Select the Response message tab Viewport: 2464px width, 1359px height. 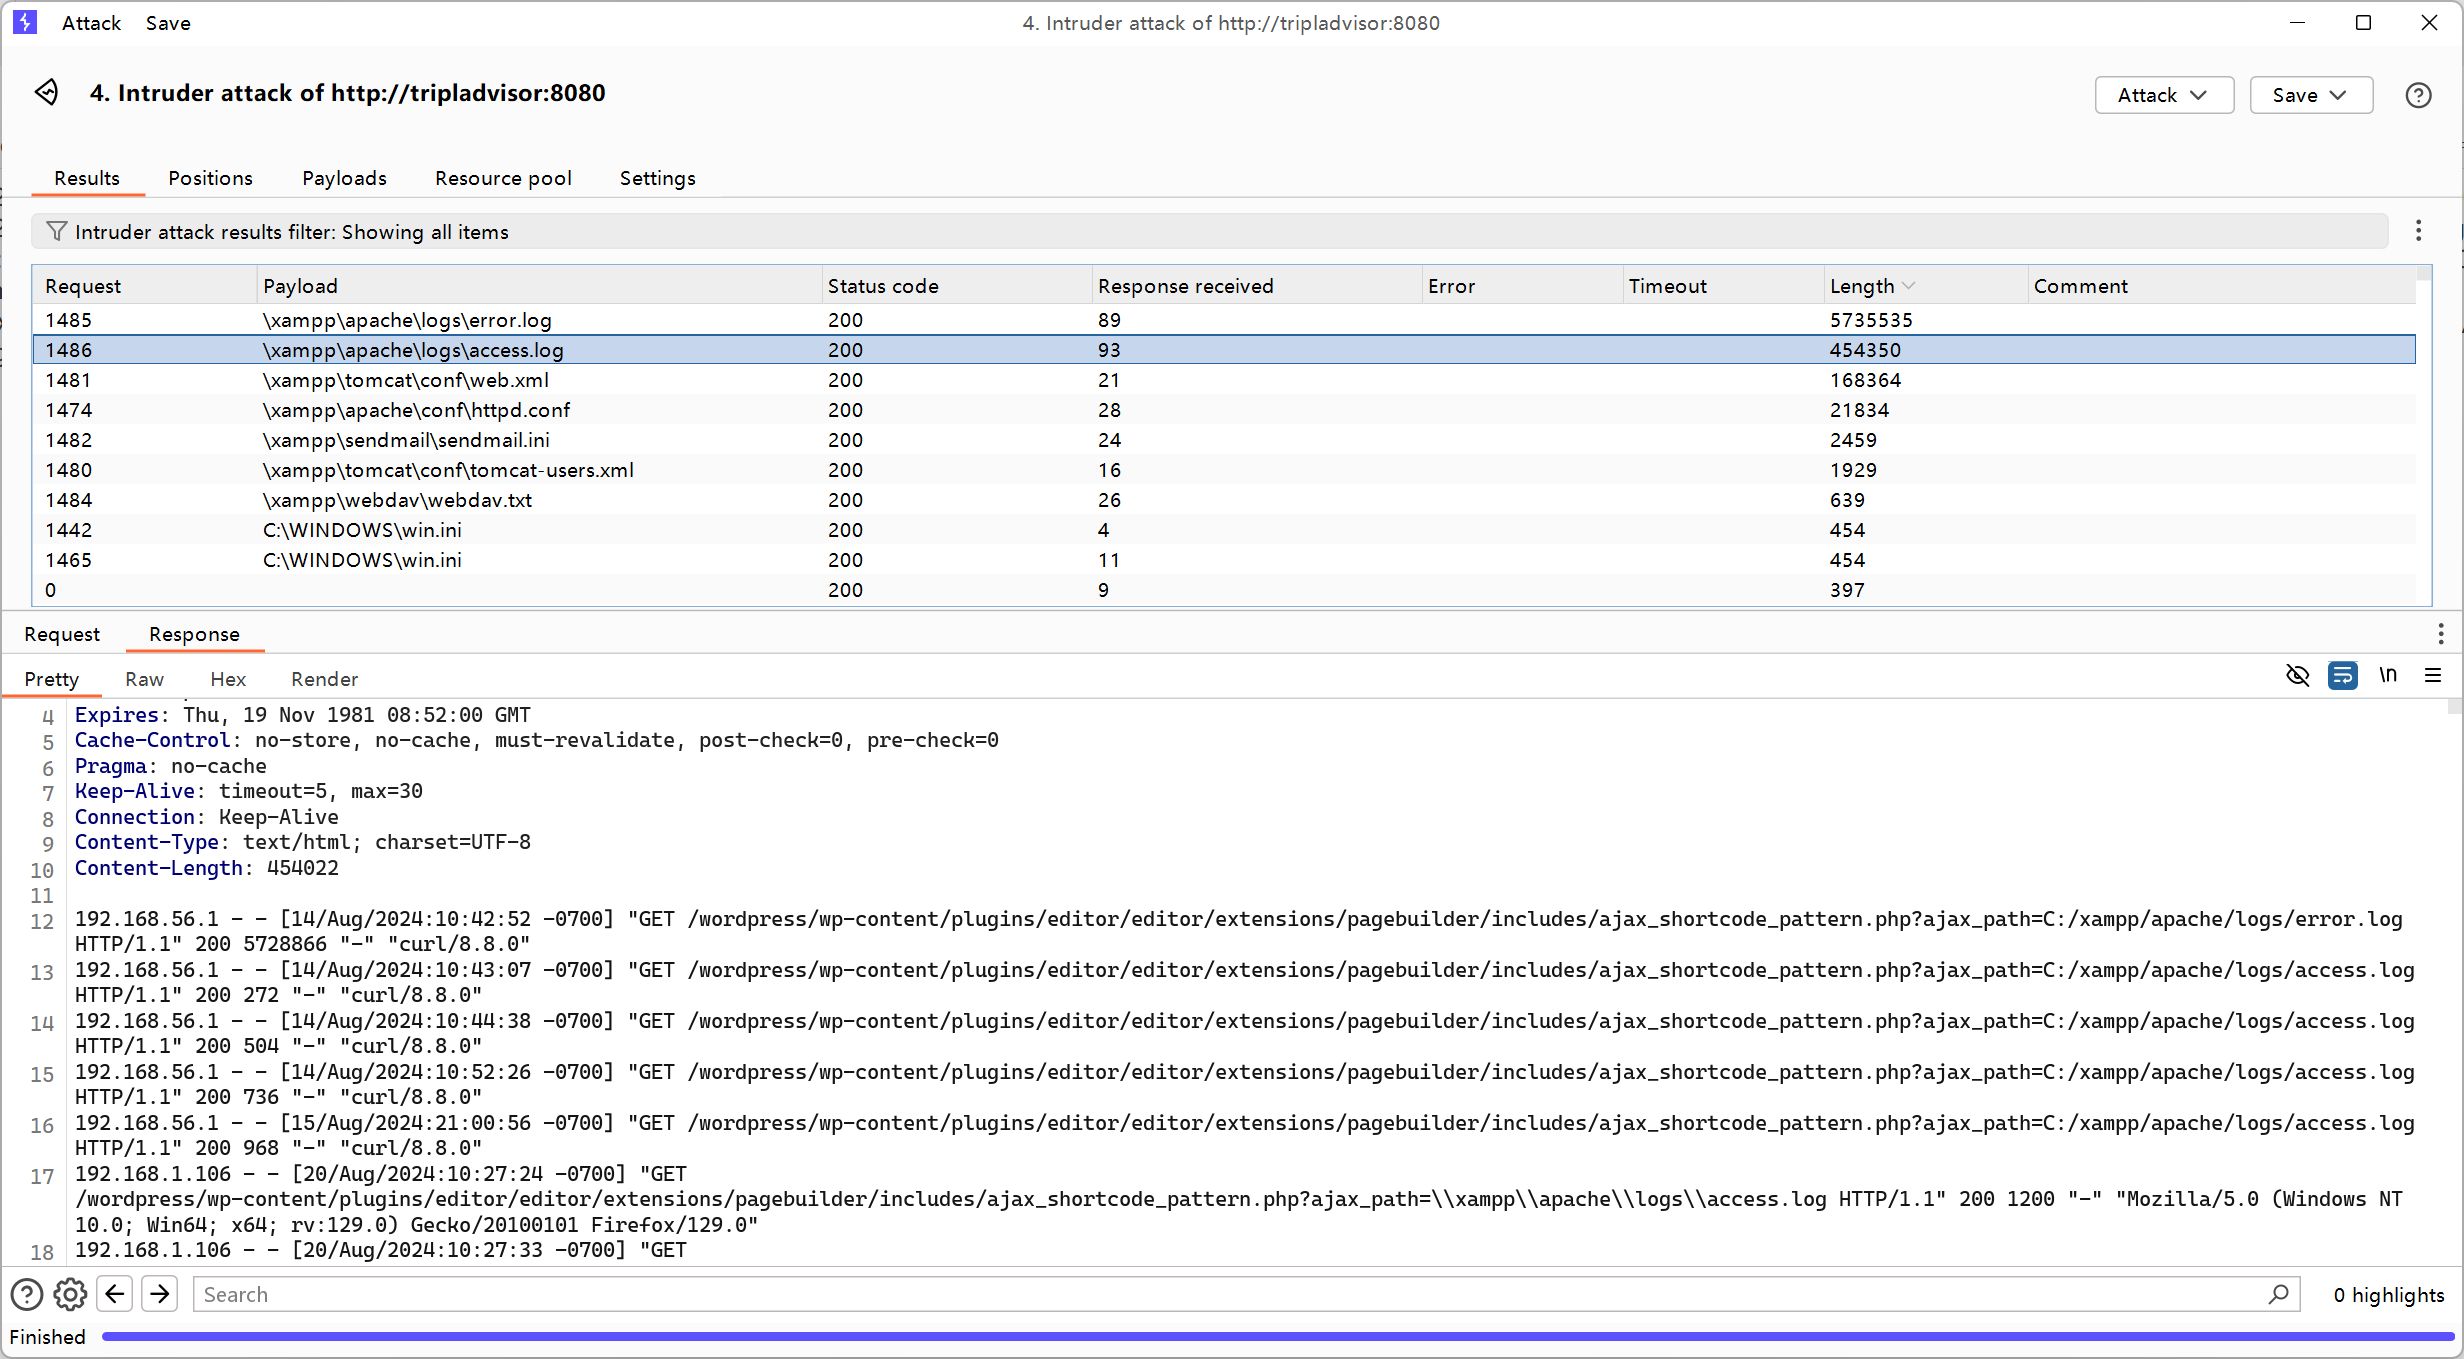(x=194, y=634)
